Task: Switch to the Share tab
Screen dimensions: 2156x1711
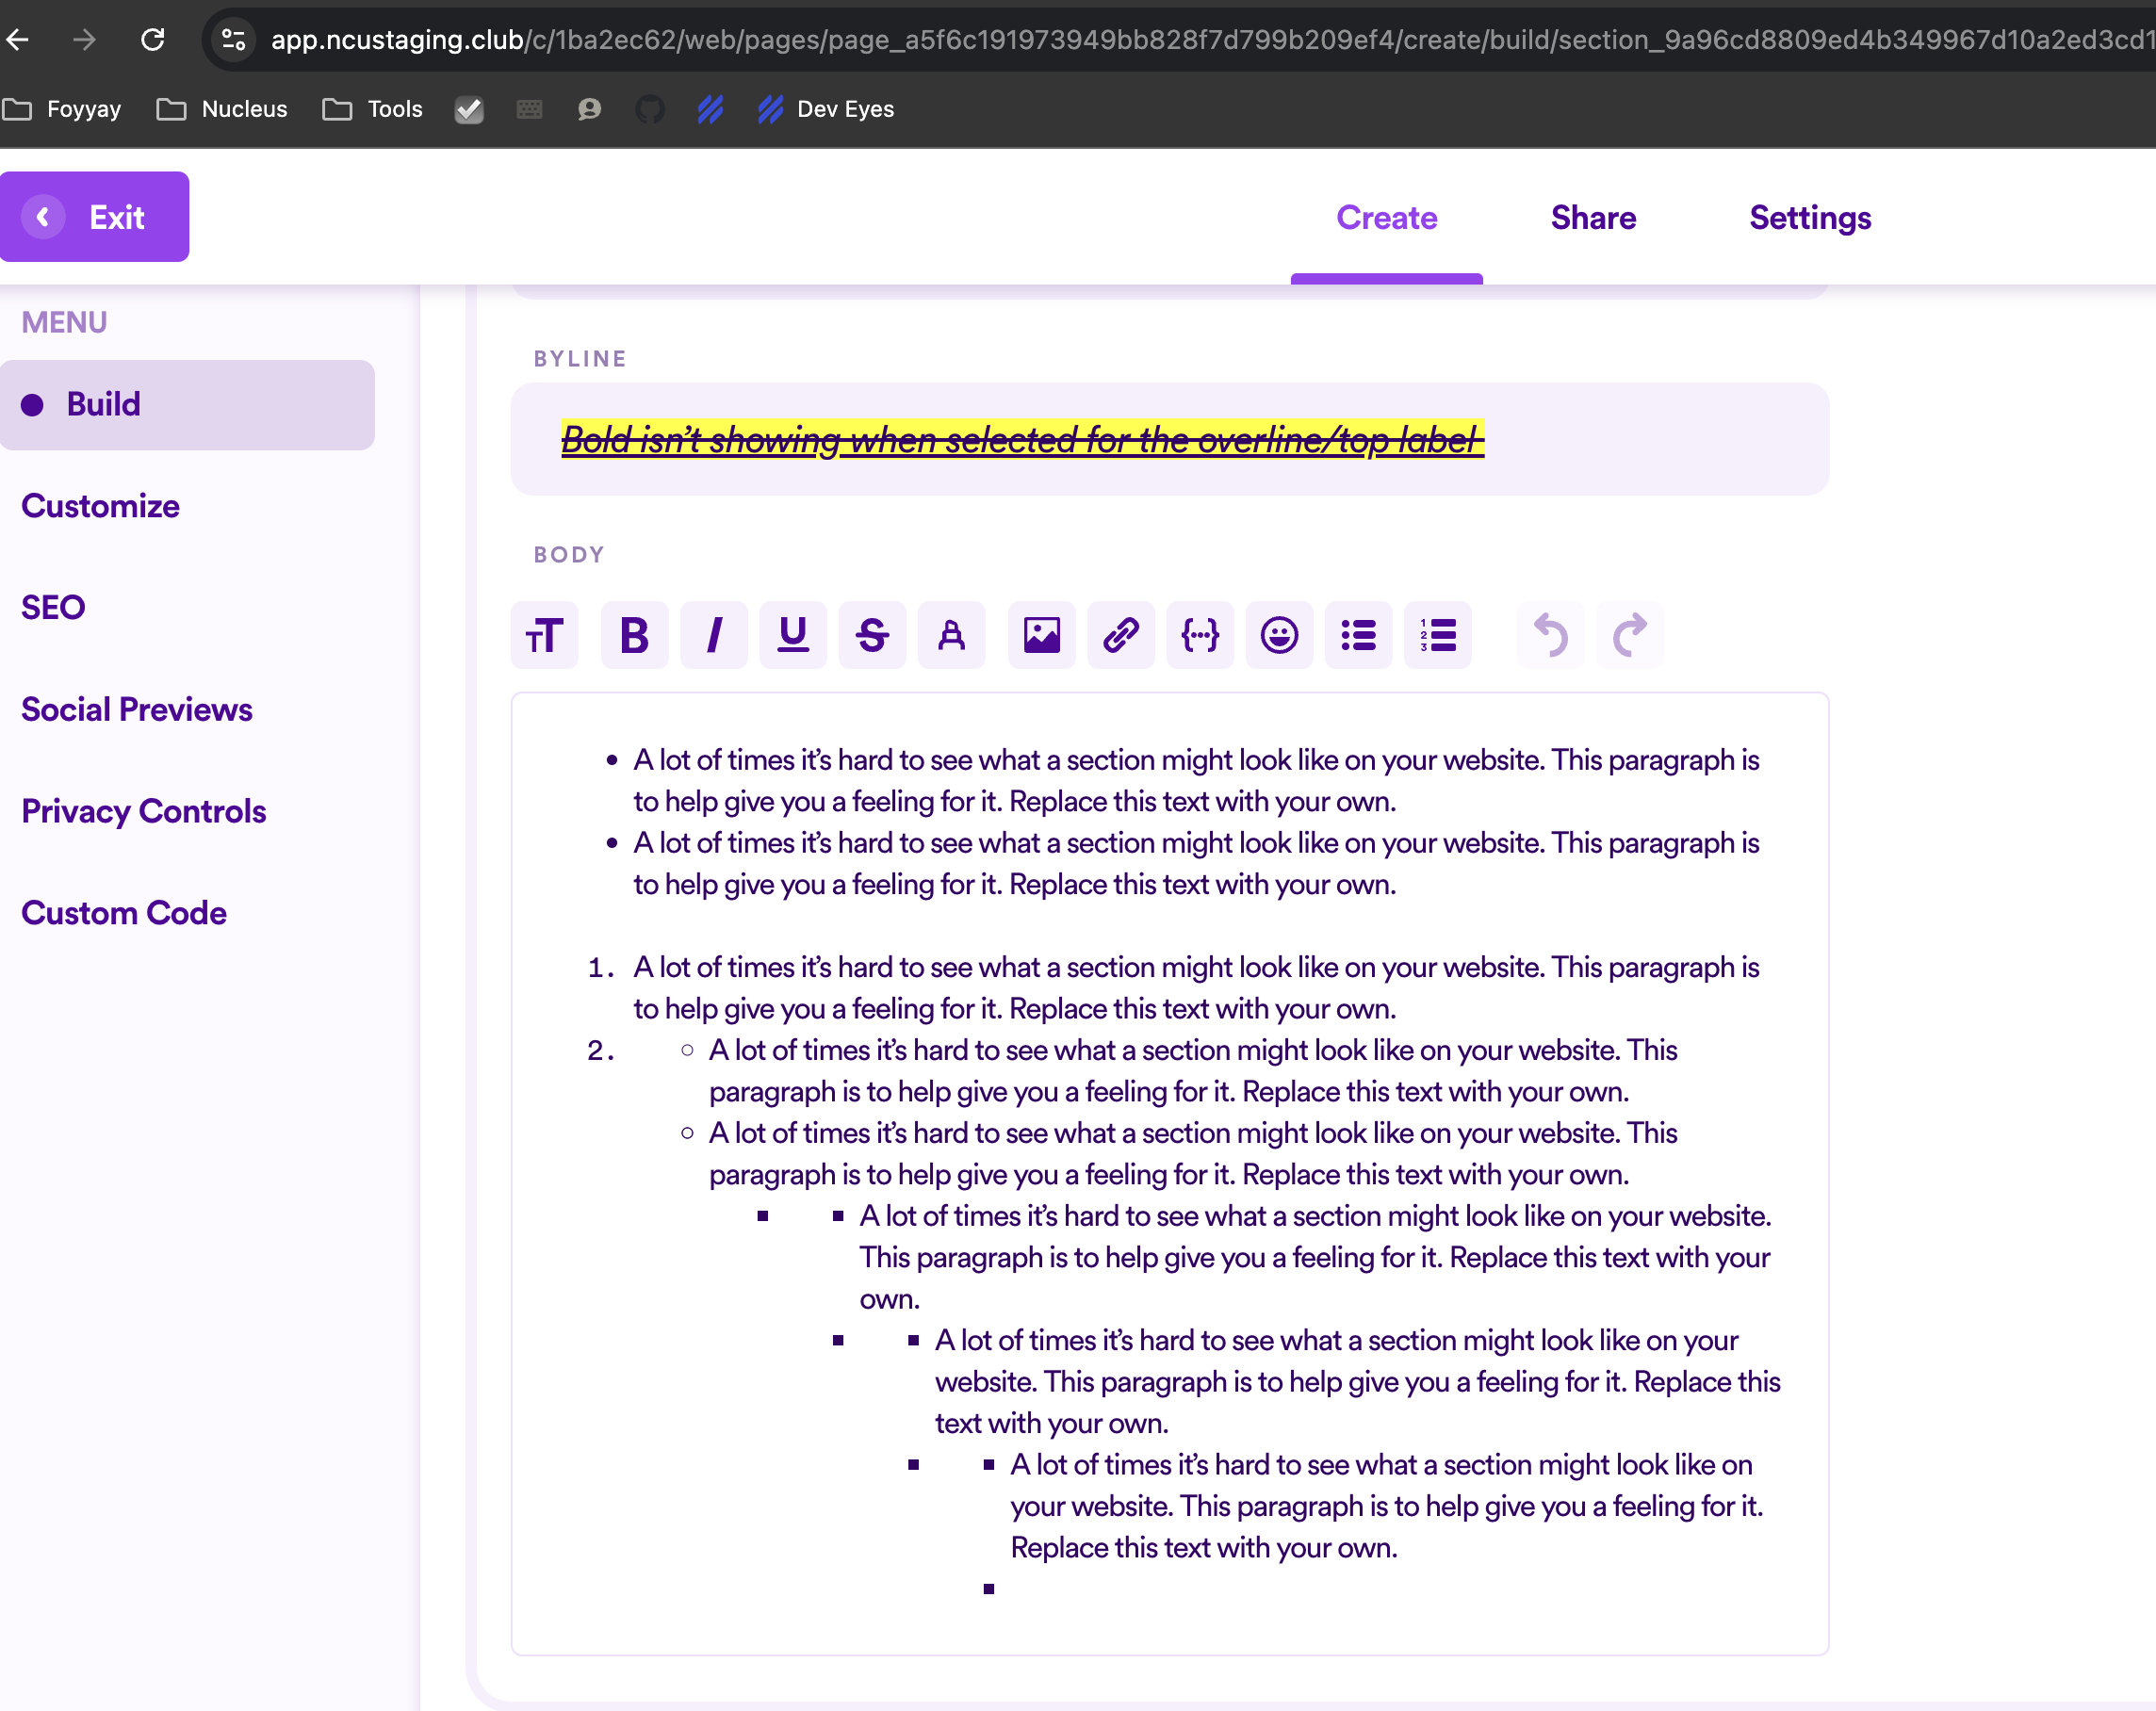Action: coord(1593,218)
